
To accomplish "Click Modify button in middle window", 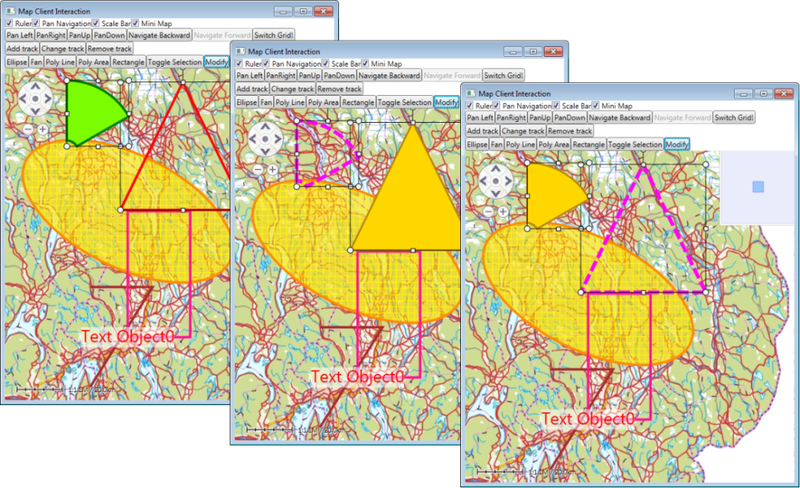I will (446, 102).
